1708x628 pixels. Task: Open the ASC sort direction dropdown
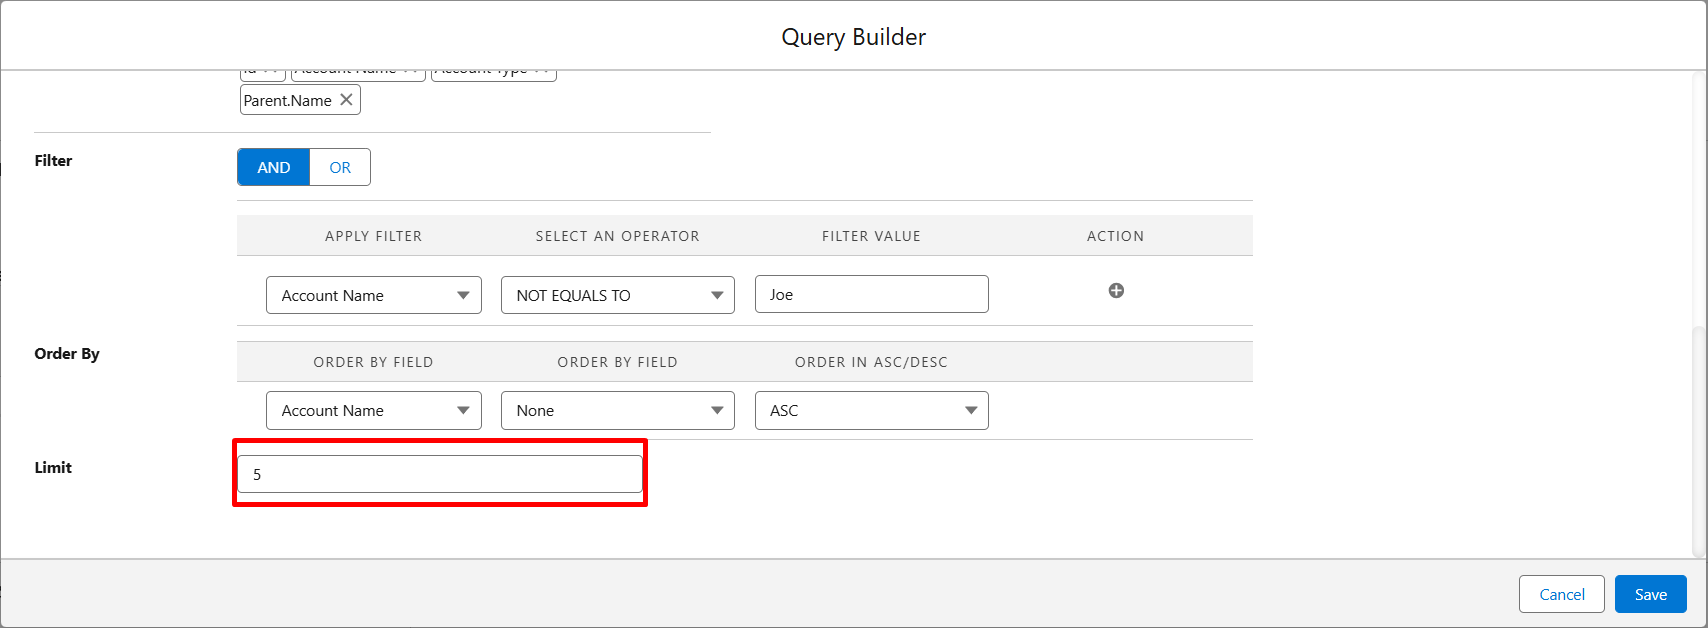click(x=871, y=411)
